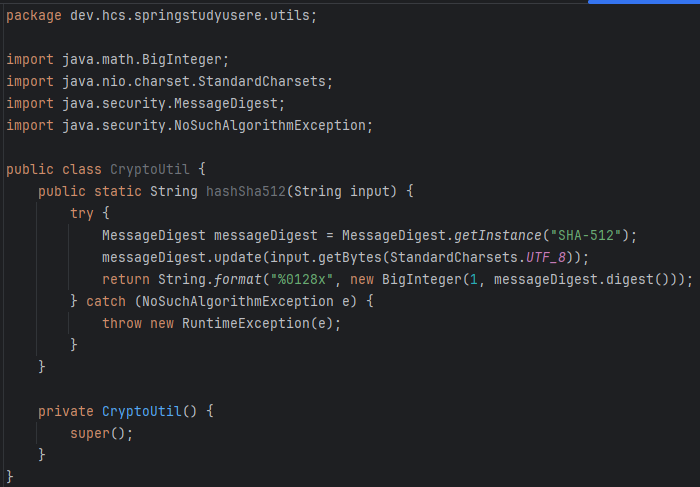The image size is (700, 487).
Task: Click the private CryptoUtil() constructor name
Action: coord(142,411)
